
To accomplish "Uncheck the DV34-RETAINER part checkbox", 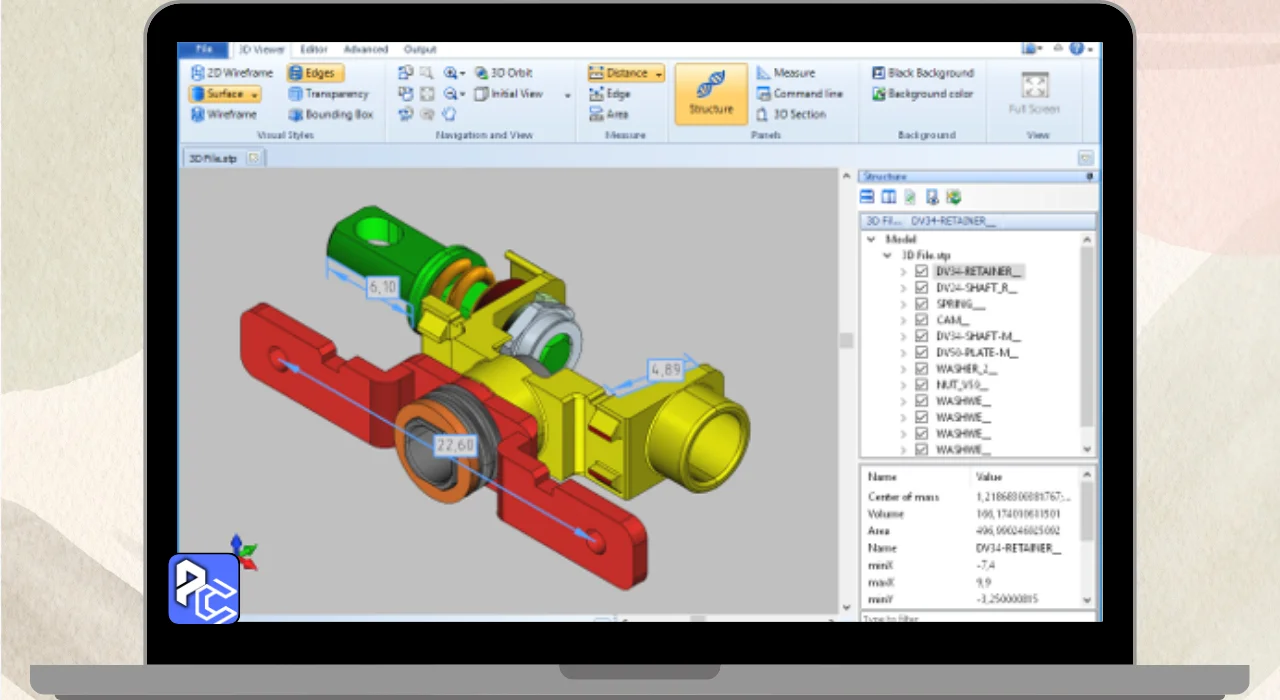I will 922,271.
